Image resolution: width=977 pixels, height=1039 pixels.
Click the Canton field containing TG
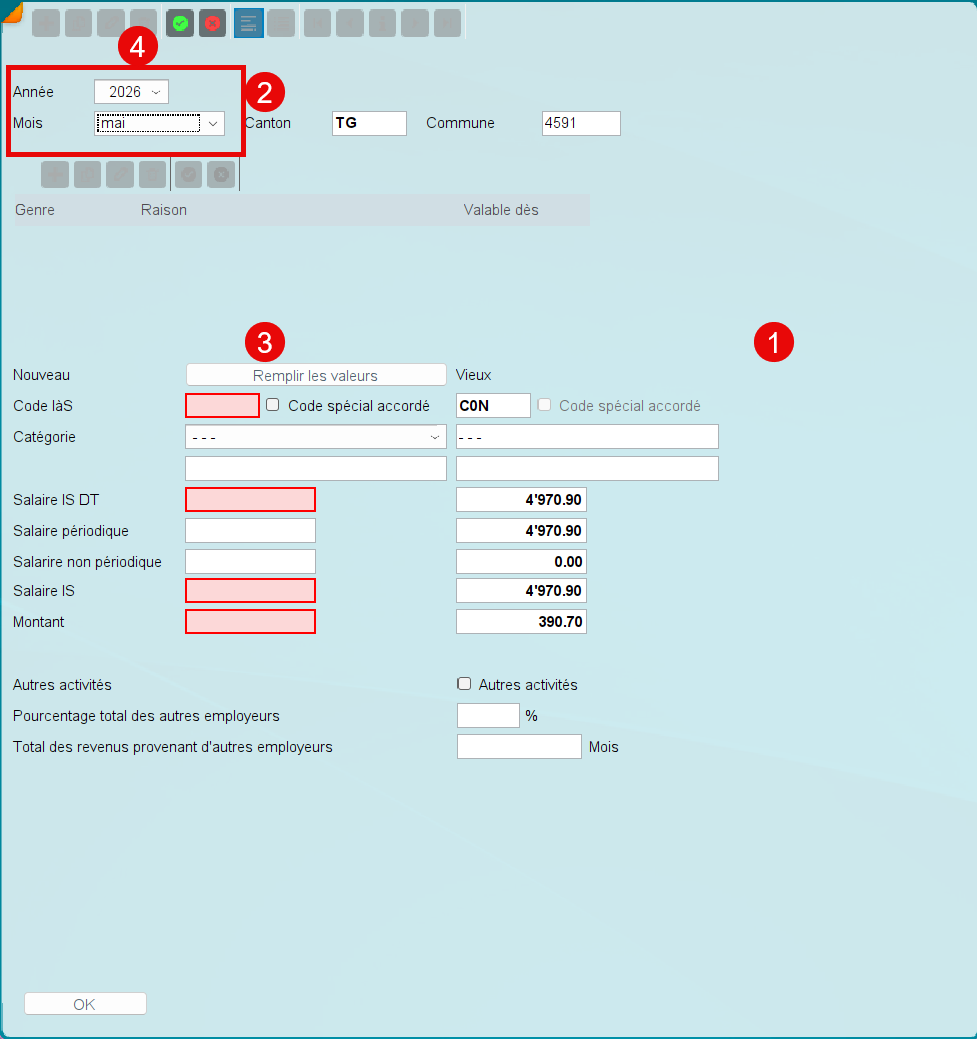369,123
